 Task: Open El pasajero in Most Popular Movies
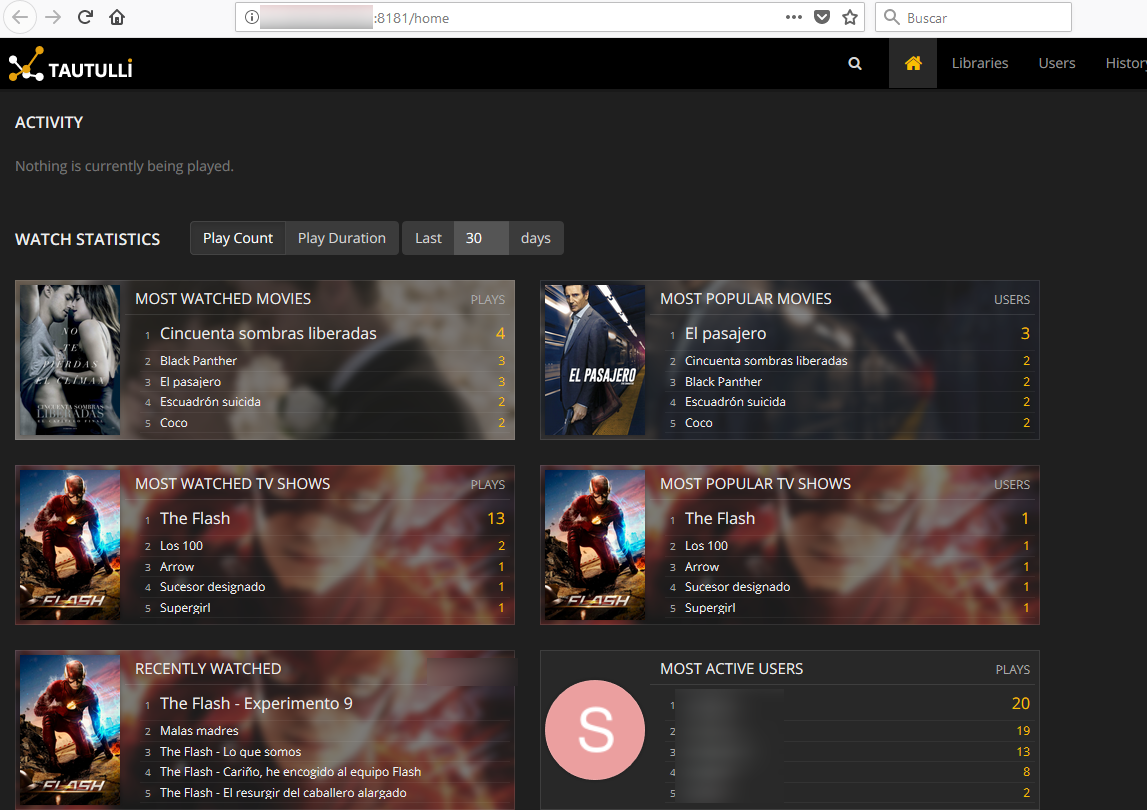coord(725,334)
